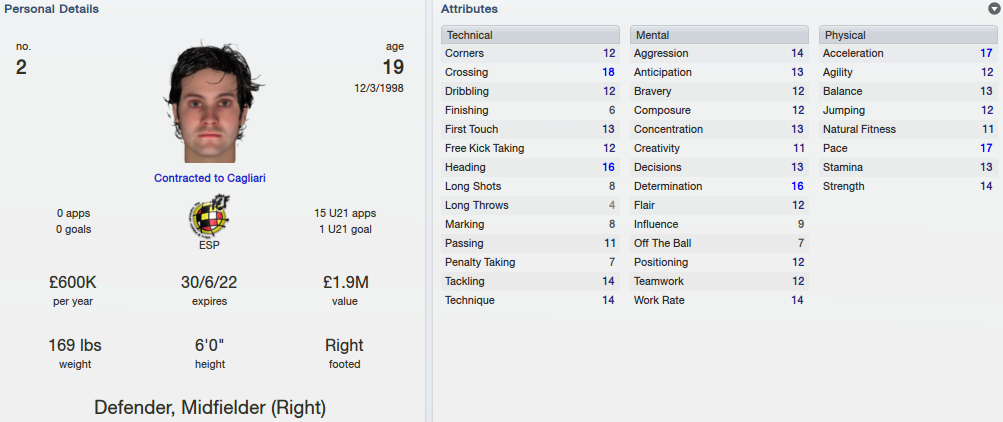Click the 30/6/22 contract expiry date

[210, 283]
